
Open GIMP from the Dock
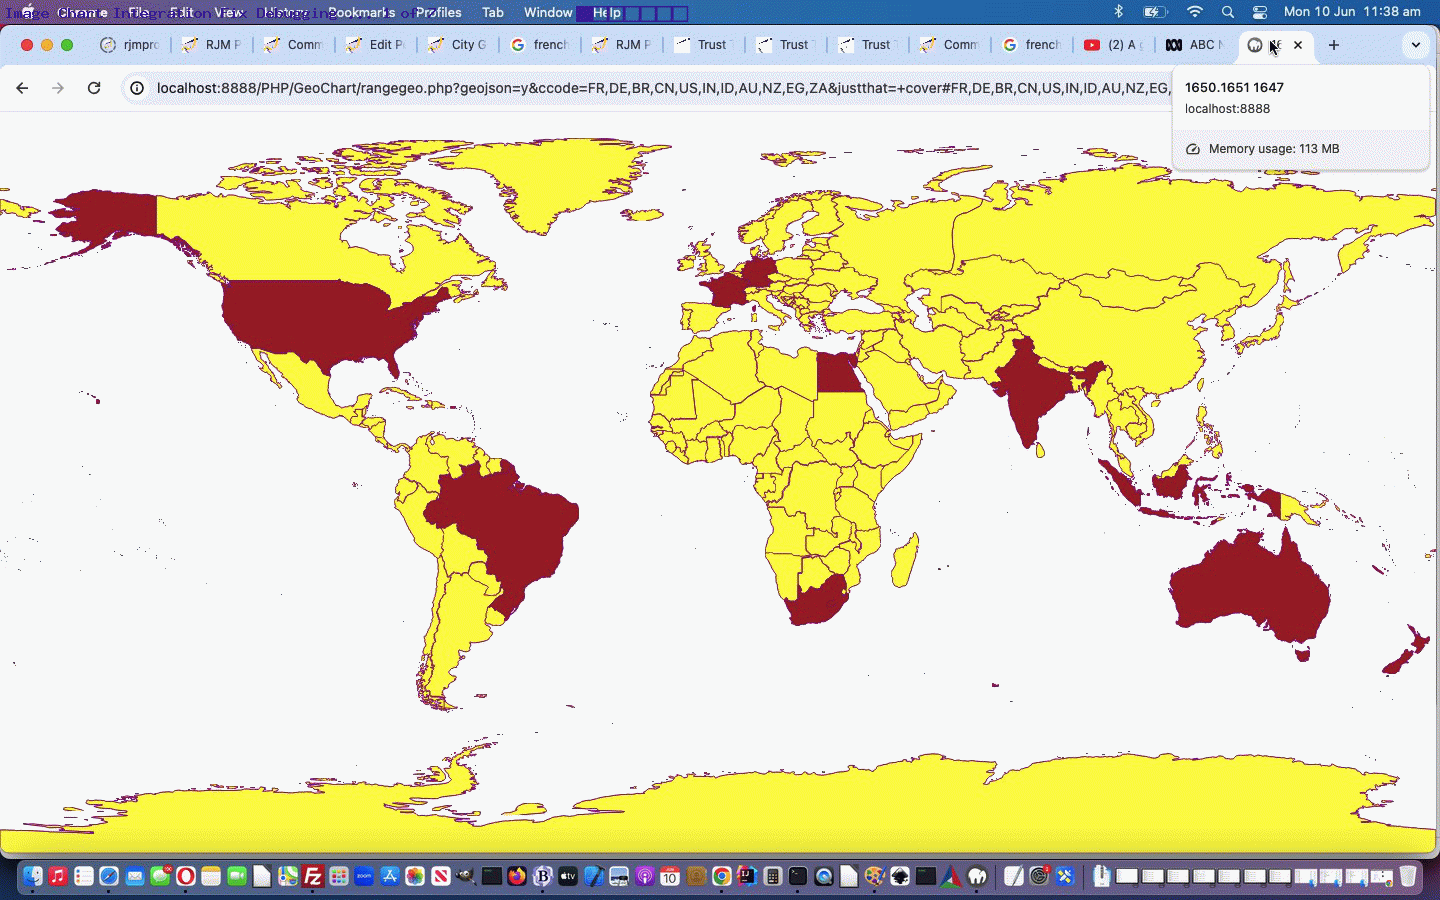point(466,877)
